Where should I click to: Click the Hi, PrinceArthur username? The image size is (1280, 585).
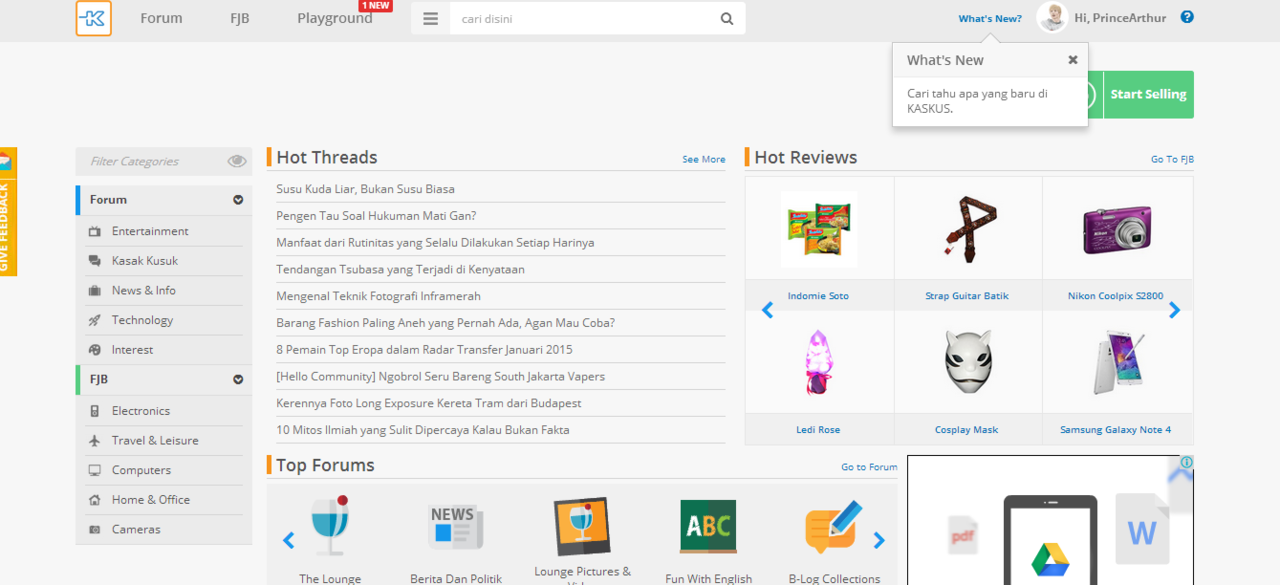click(1120, 18)
